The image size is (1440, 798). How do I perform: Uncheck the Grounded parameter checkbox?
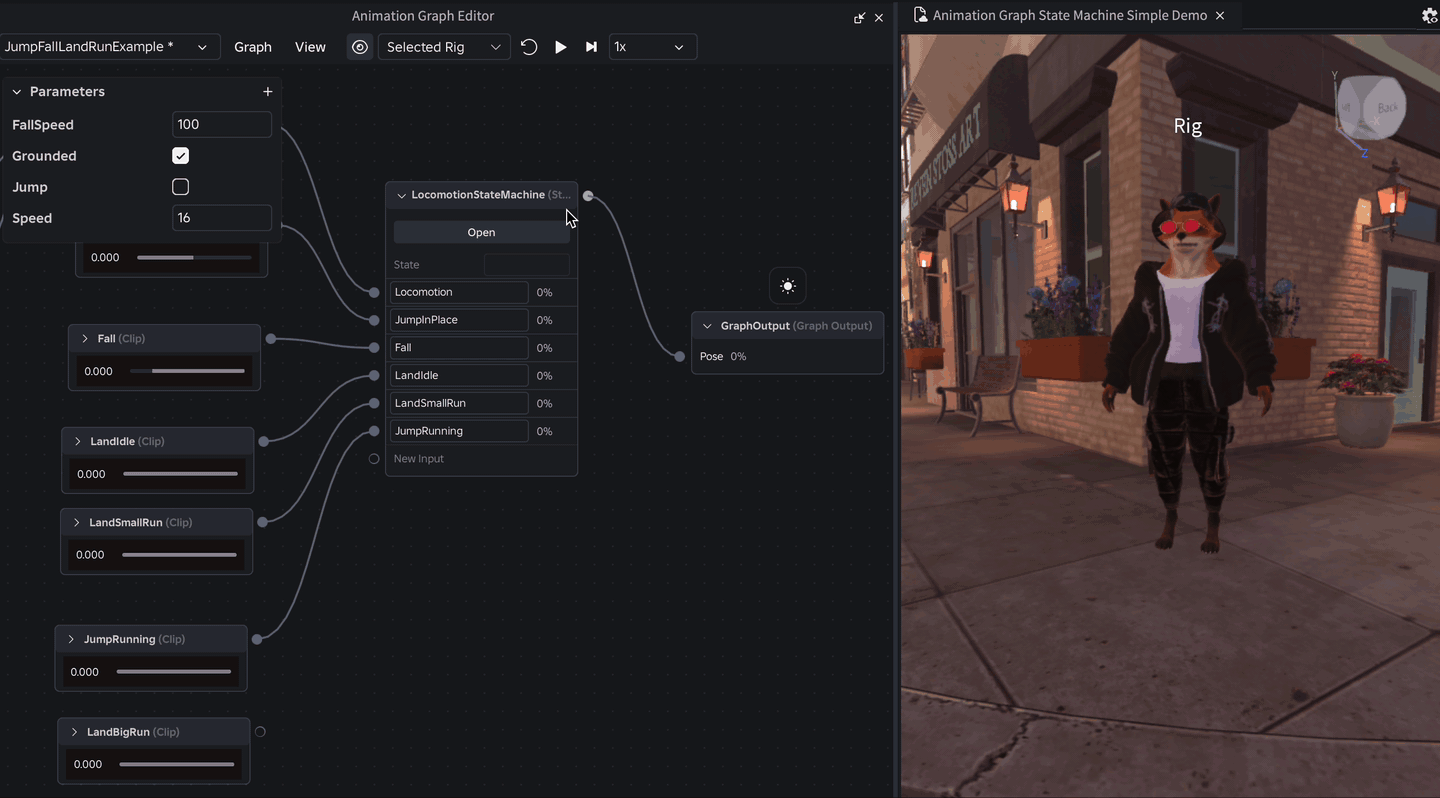pyautogui.click(x=181, y=156)
